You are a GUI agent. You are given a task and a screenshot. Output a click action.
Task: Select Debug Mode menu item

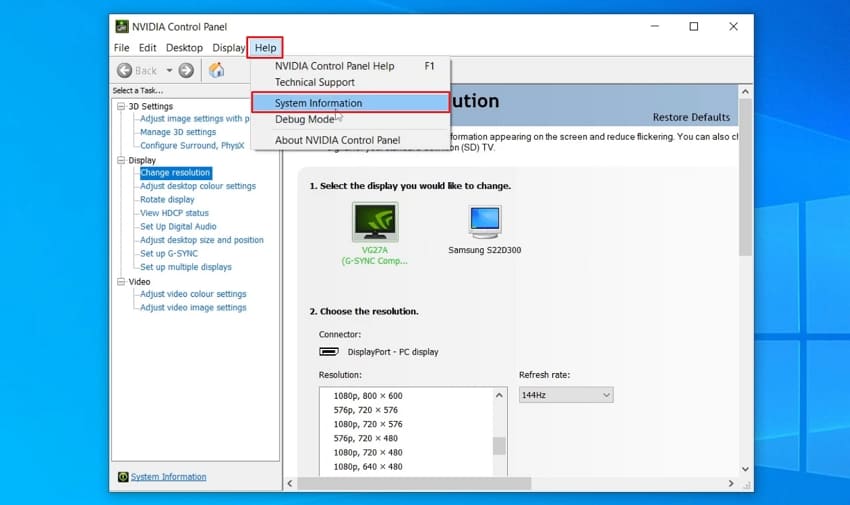tap(351, 119)
